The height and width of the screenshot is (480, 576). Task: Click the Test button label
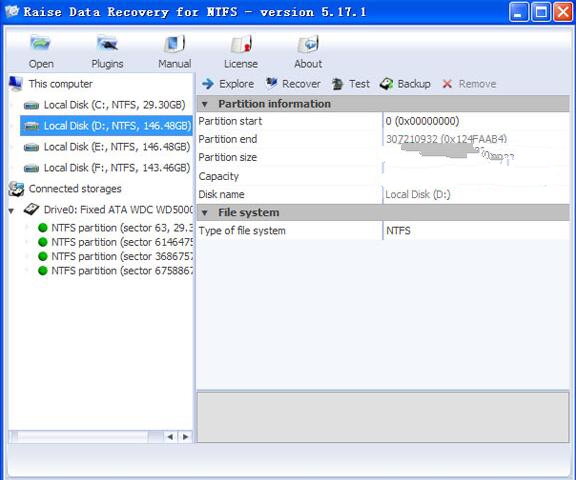point(359,84)
